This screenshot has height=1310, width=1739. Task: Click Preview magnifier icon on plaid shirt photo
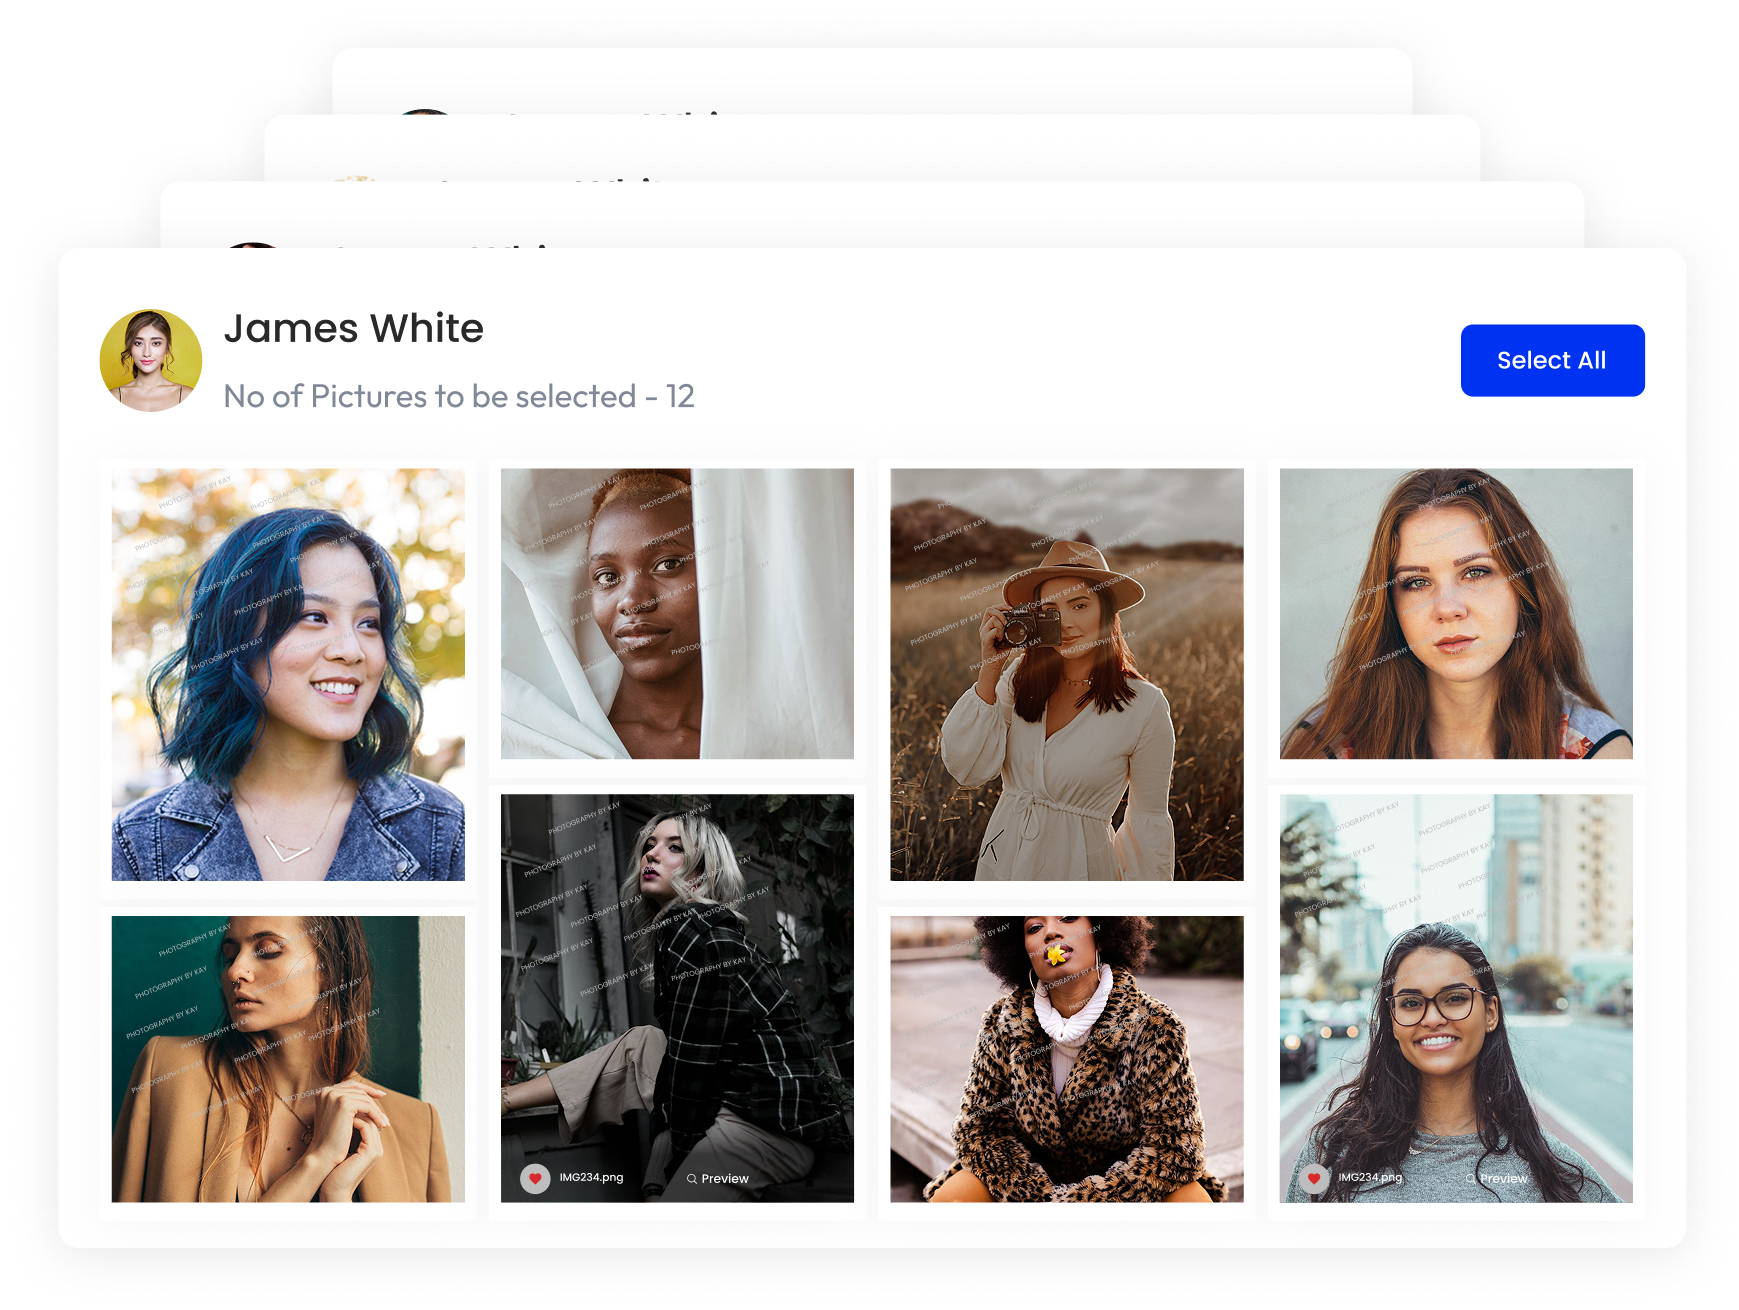[692, 1179]
